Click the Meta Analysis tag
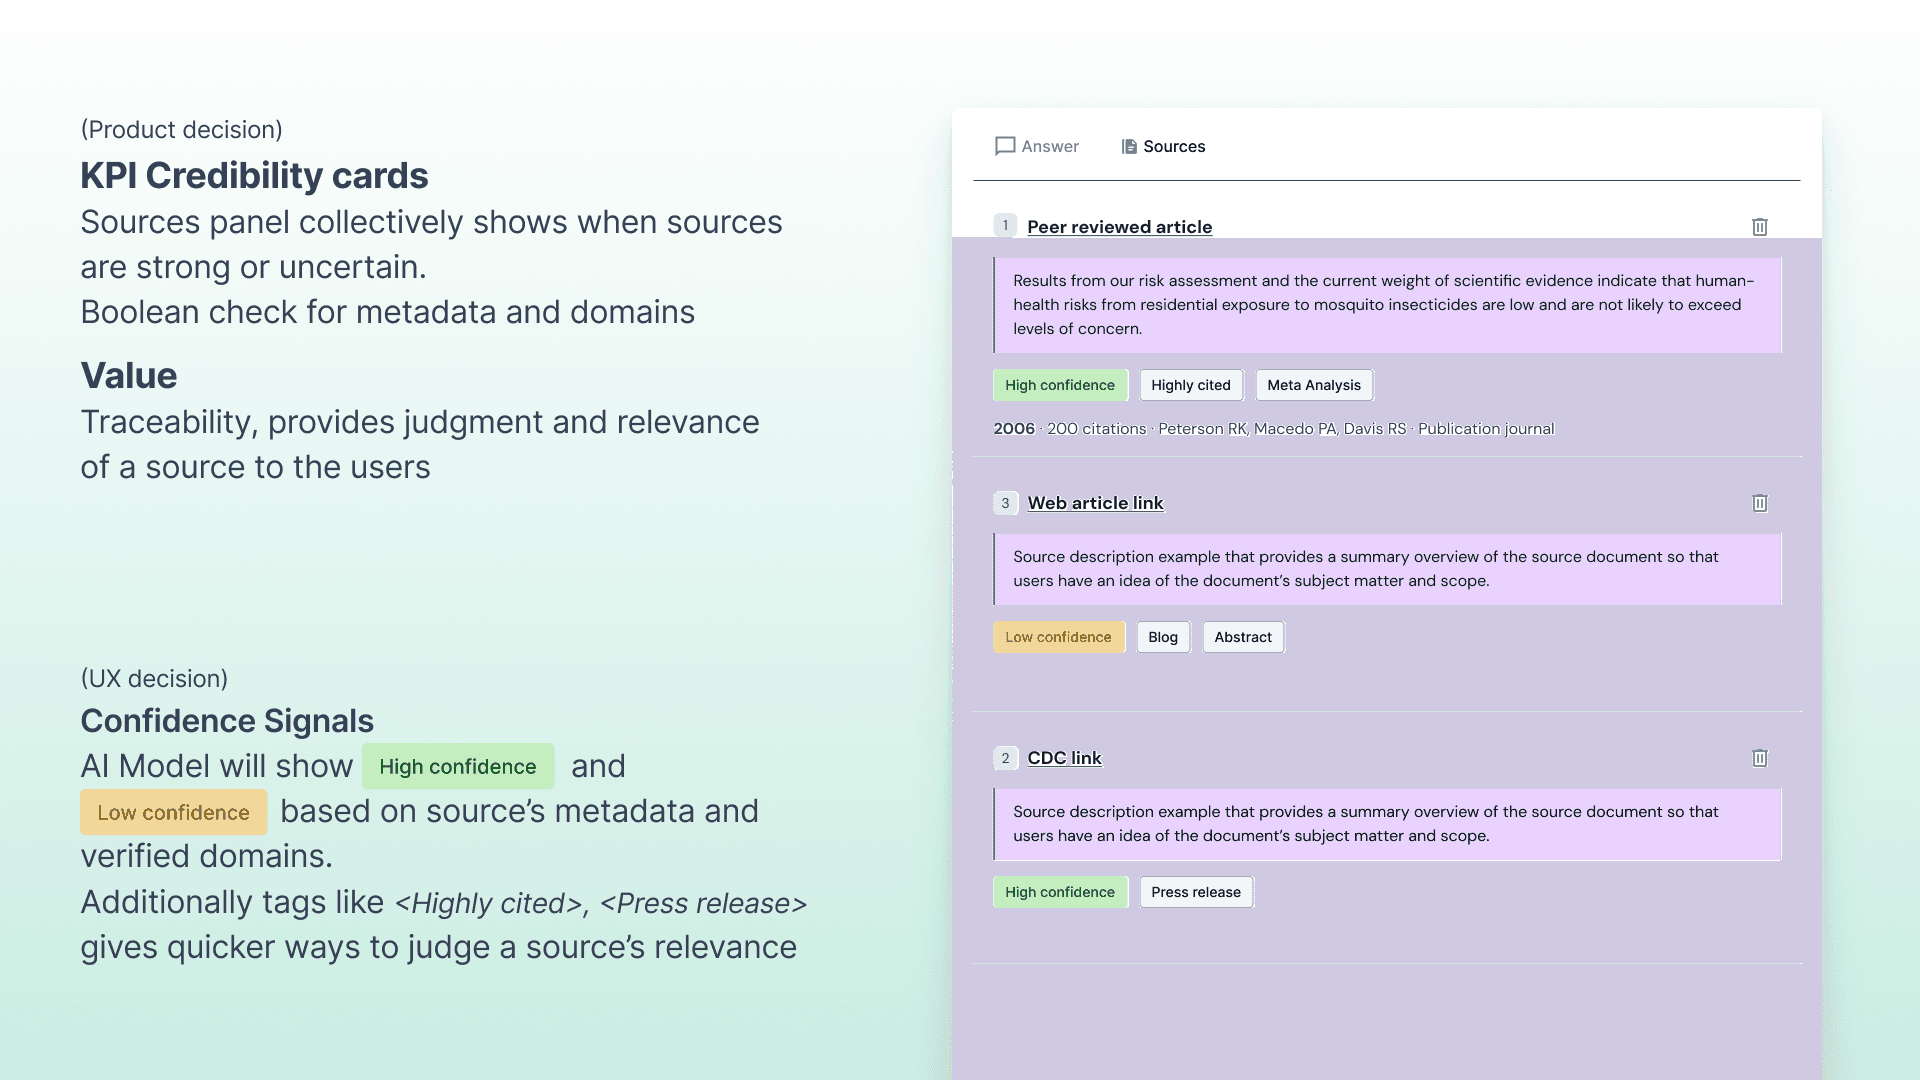The image size is (1920, 1080). 1314,385
